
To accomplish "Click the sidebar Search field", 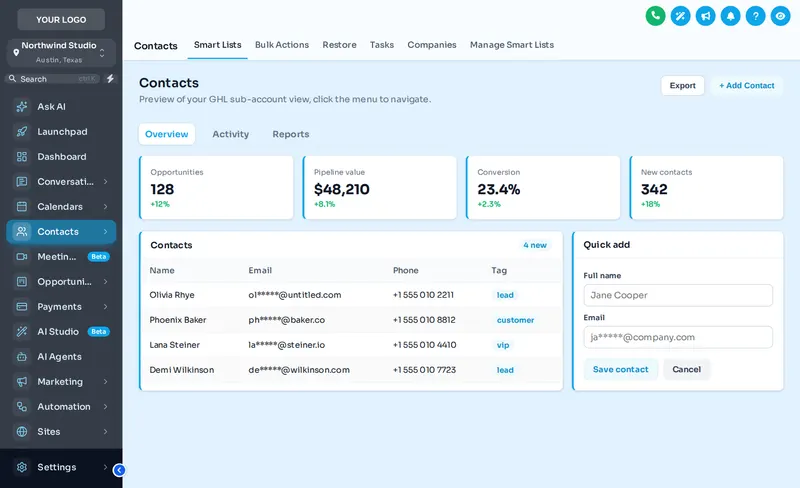I will click(53, 79).
